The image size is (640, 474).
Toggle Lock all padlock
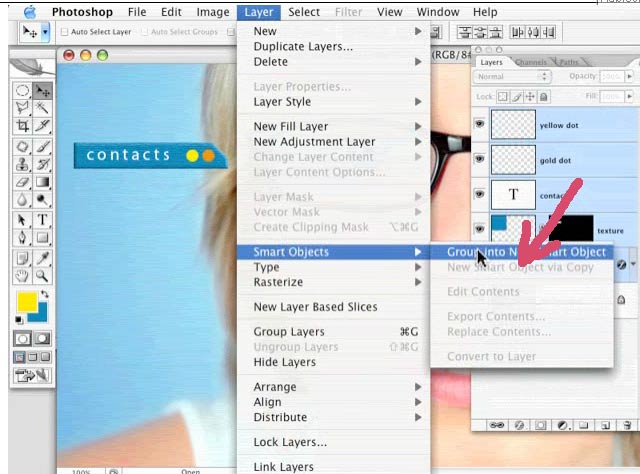coord(544,97)
